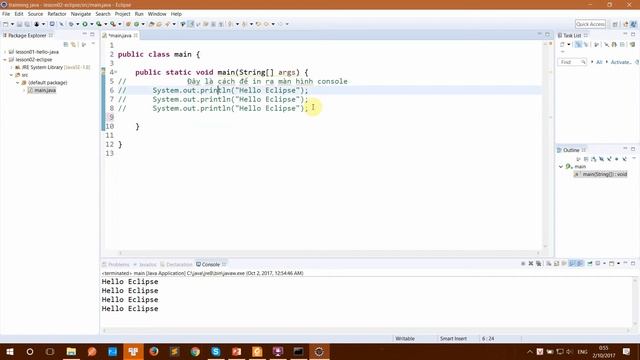Open Chrome from the taskbar
Image resolution: width=640 pixels, height=360 pixels.
click(x=195, y=351)
